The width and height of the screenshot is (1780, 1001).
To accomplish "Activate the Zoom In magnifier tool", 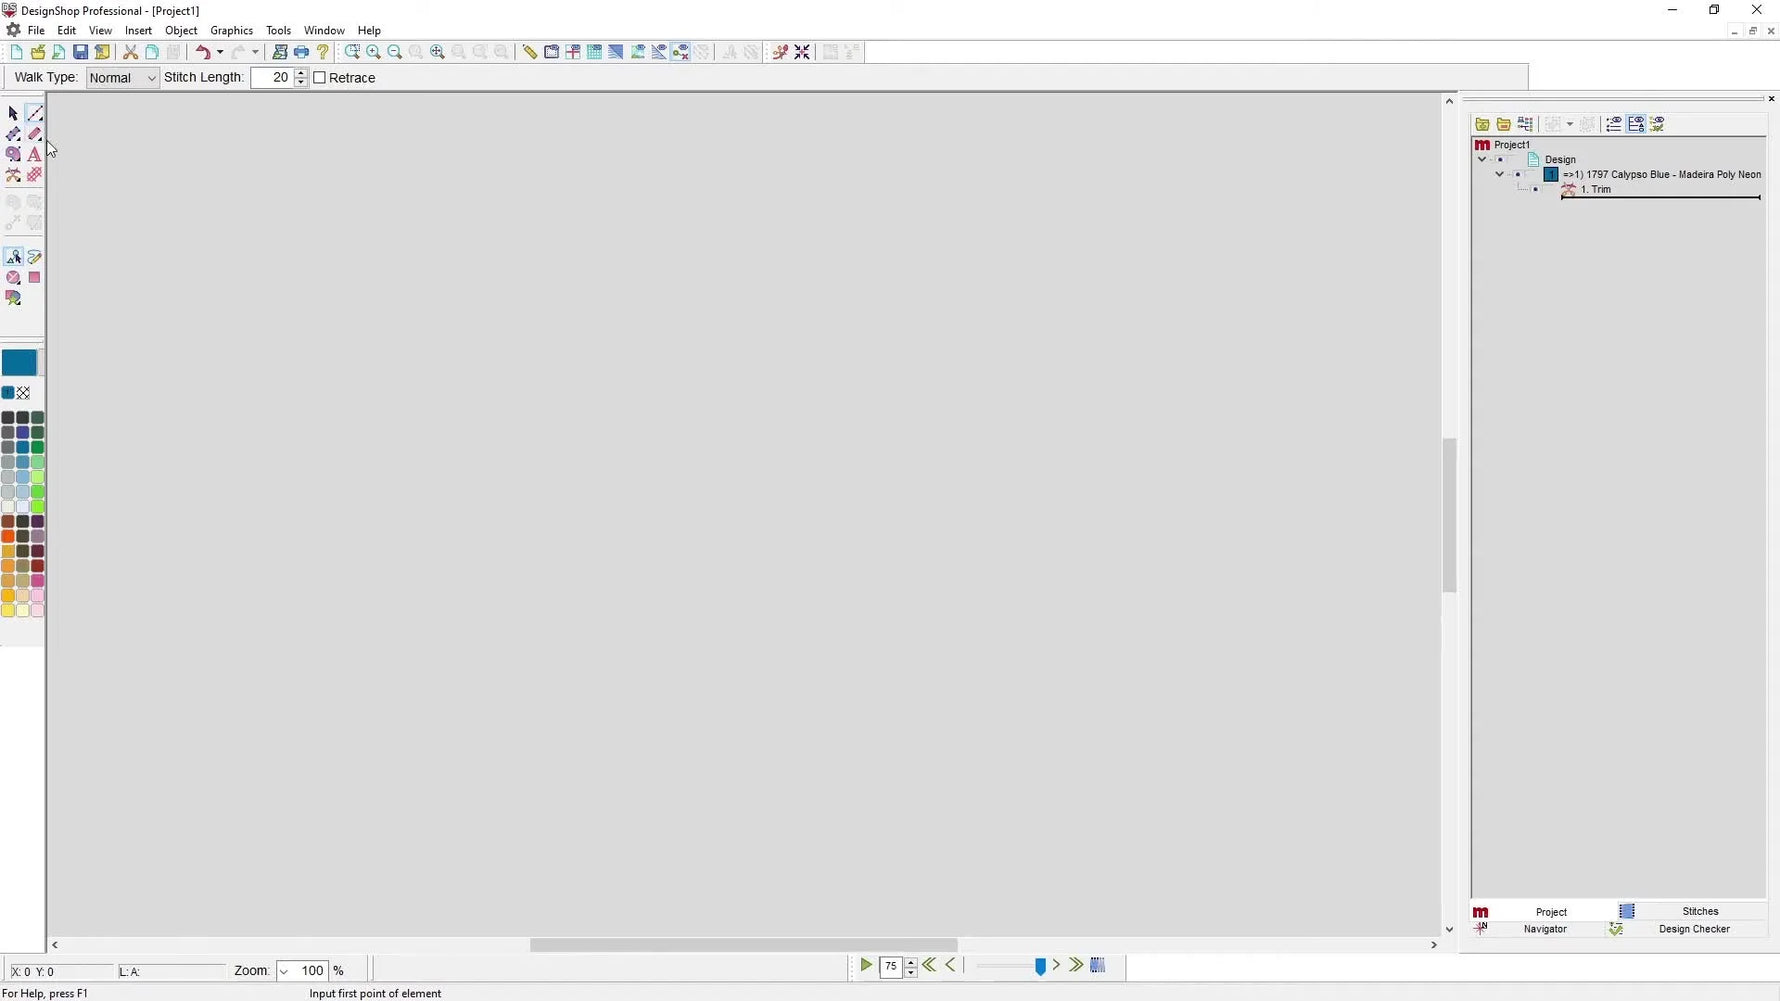I will pos(373,51).
